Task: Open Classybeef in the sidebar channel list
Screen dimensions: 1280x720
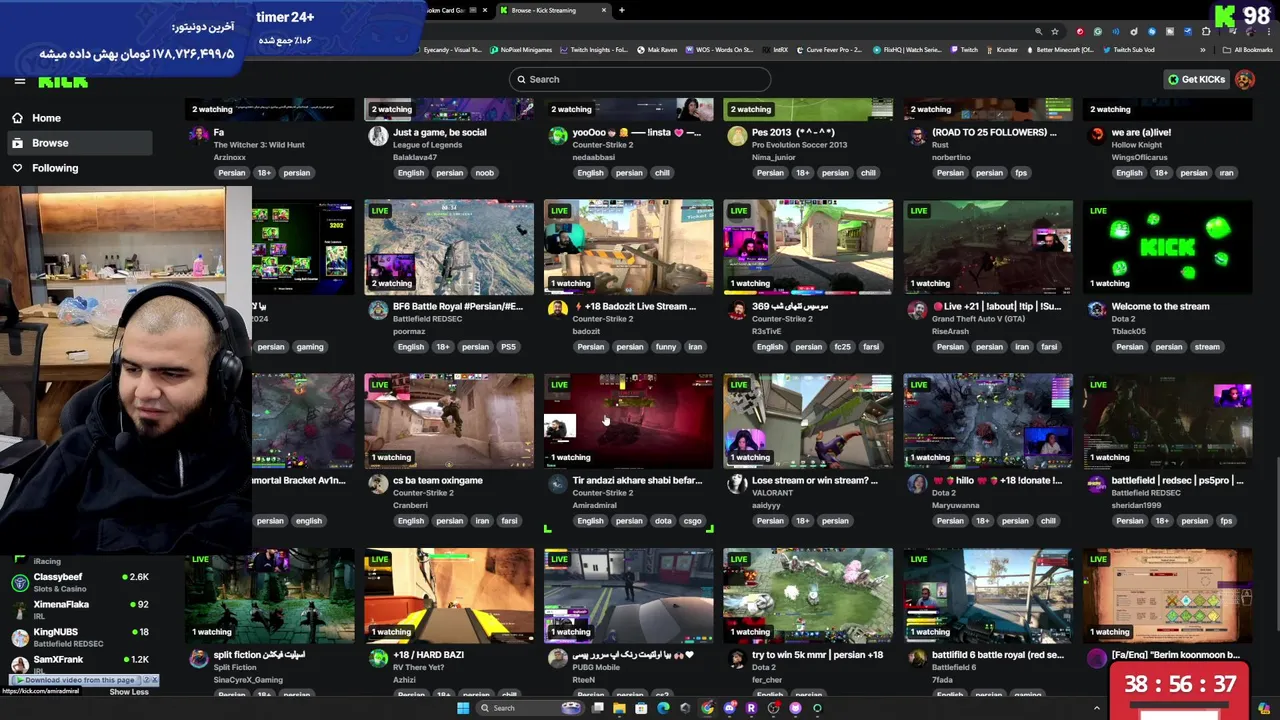Action: 80,582
